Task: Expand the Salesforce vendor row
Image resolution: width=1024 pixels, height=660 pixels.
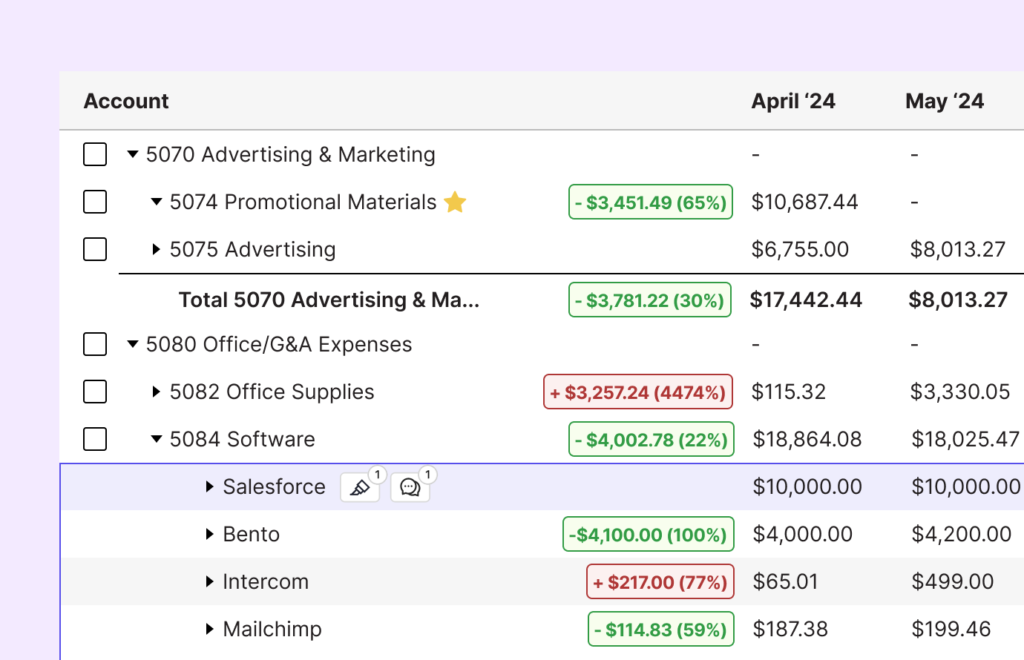Action: [x=209, y=487]
